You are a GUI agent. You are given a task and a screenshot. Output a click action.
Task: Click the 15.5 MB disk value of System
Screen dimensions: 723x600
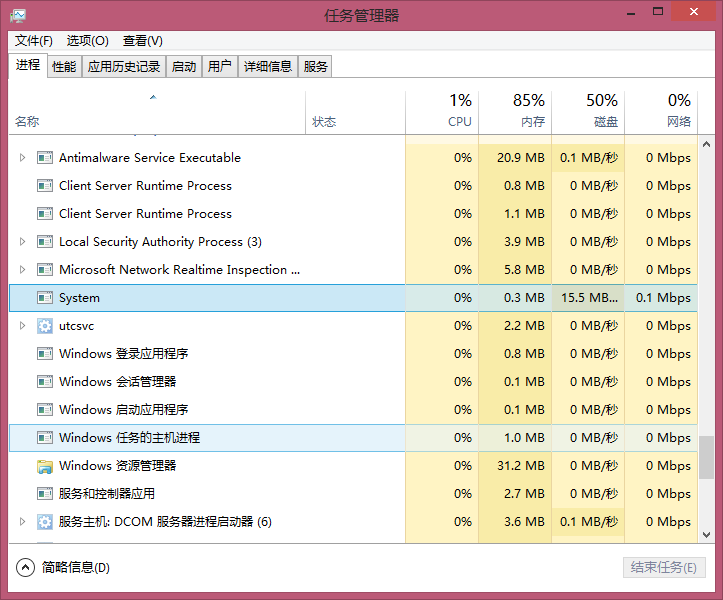point(589,298)
